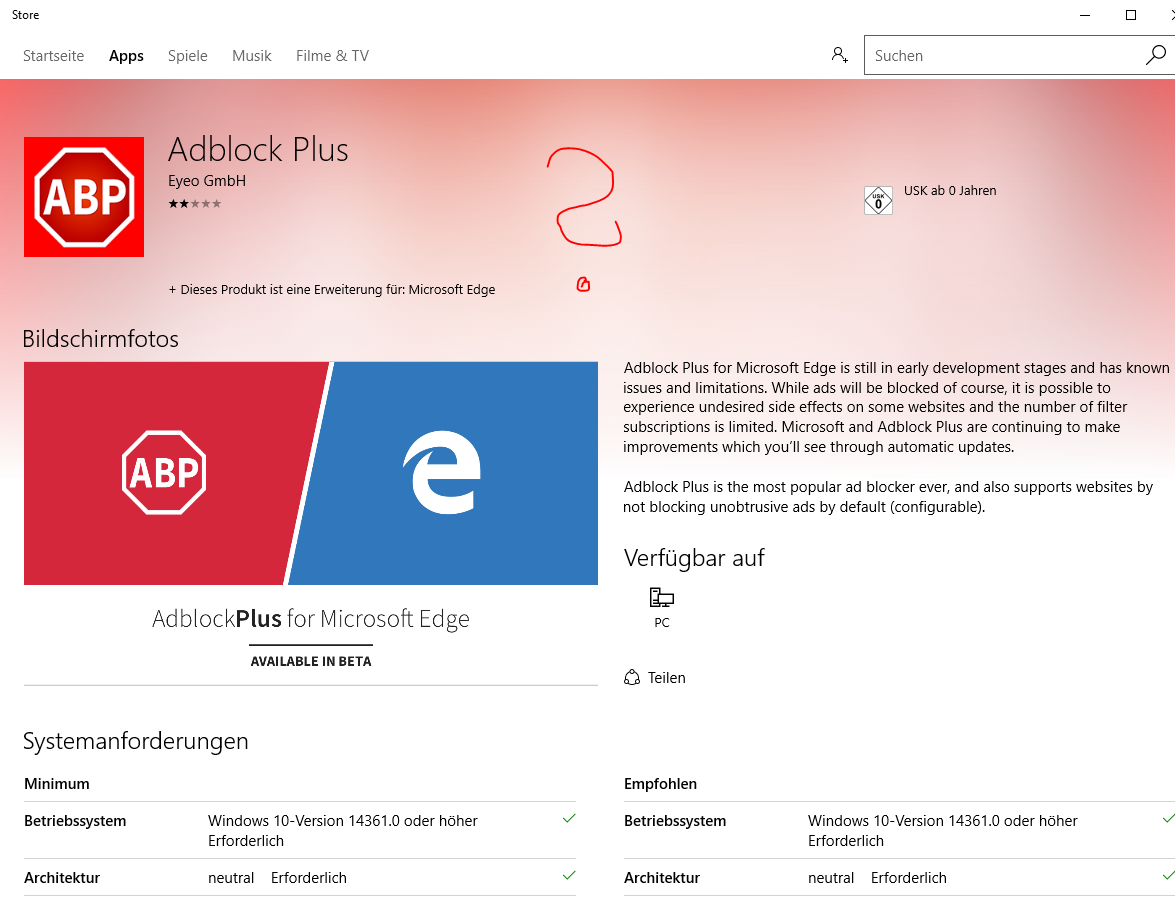Maximize the Store window
The width and height of the screenshot is (1175, 924).
(1131, 15)
